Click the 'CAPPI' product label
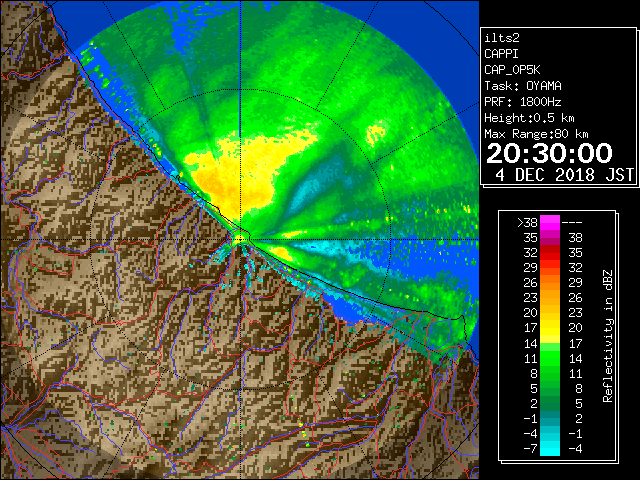 501,54
